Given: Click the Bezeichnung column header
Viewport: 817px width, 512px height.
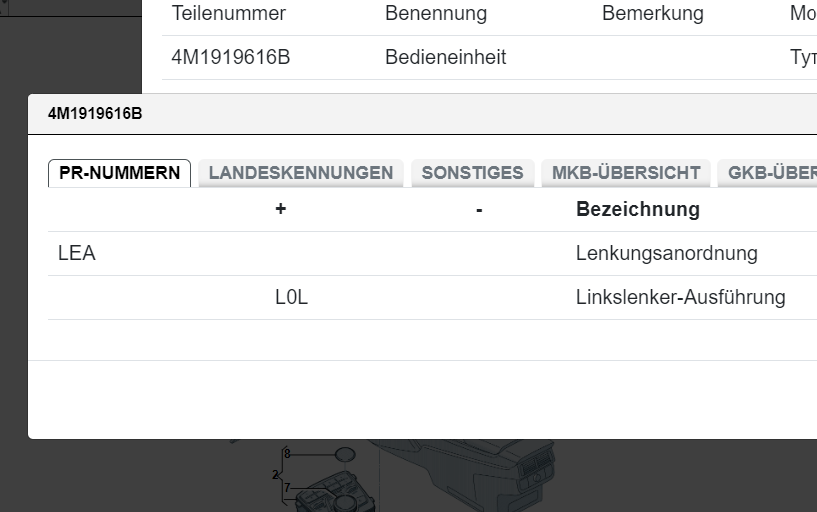Looking at the screenshot, I should coord(637,209).
